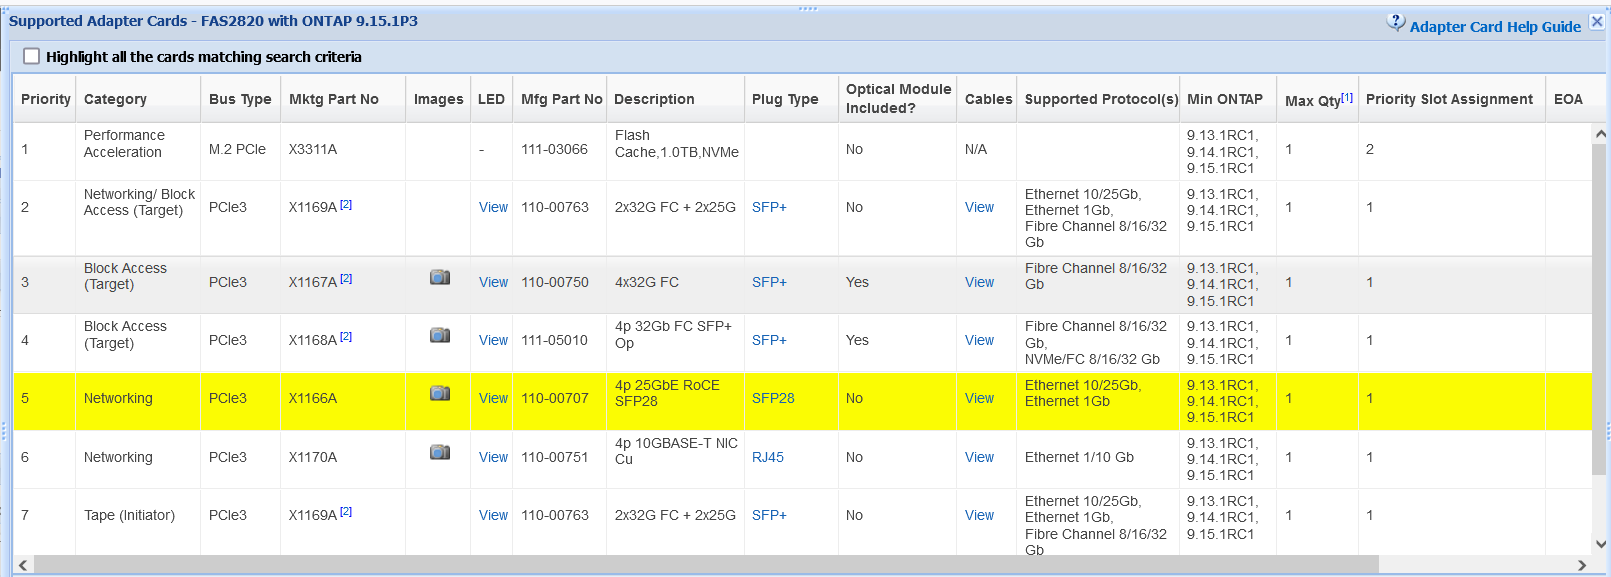View cables for X1170A networking card
1611x577 pixels.
point(979,457)
